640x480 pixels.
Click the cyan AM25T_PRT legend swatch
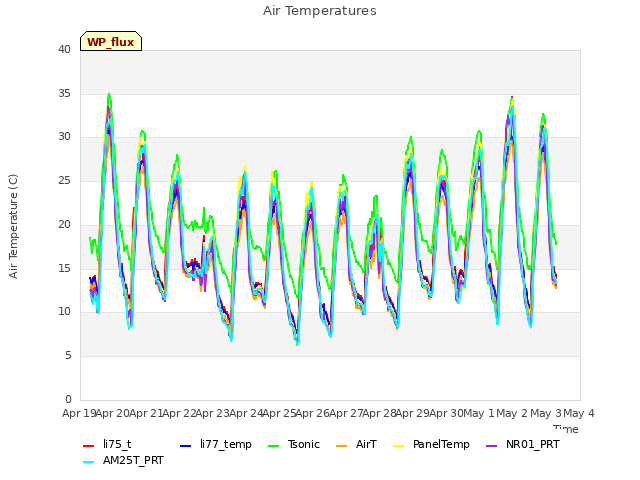pos(89,462)
